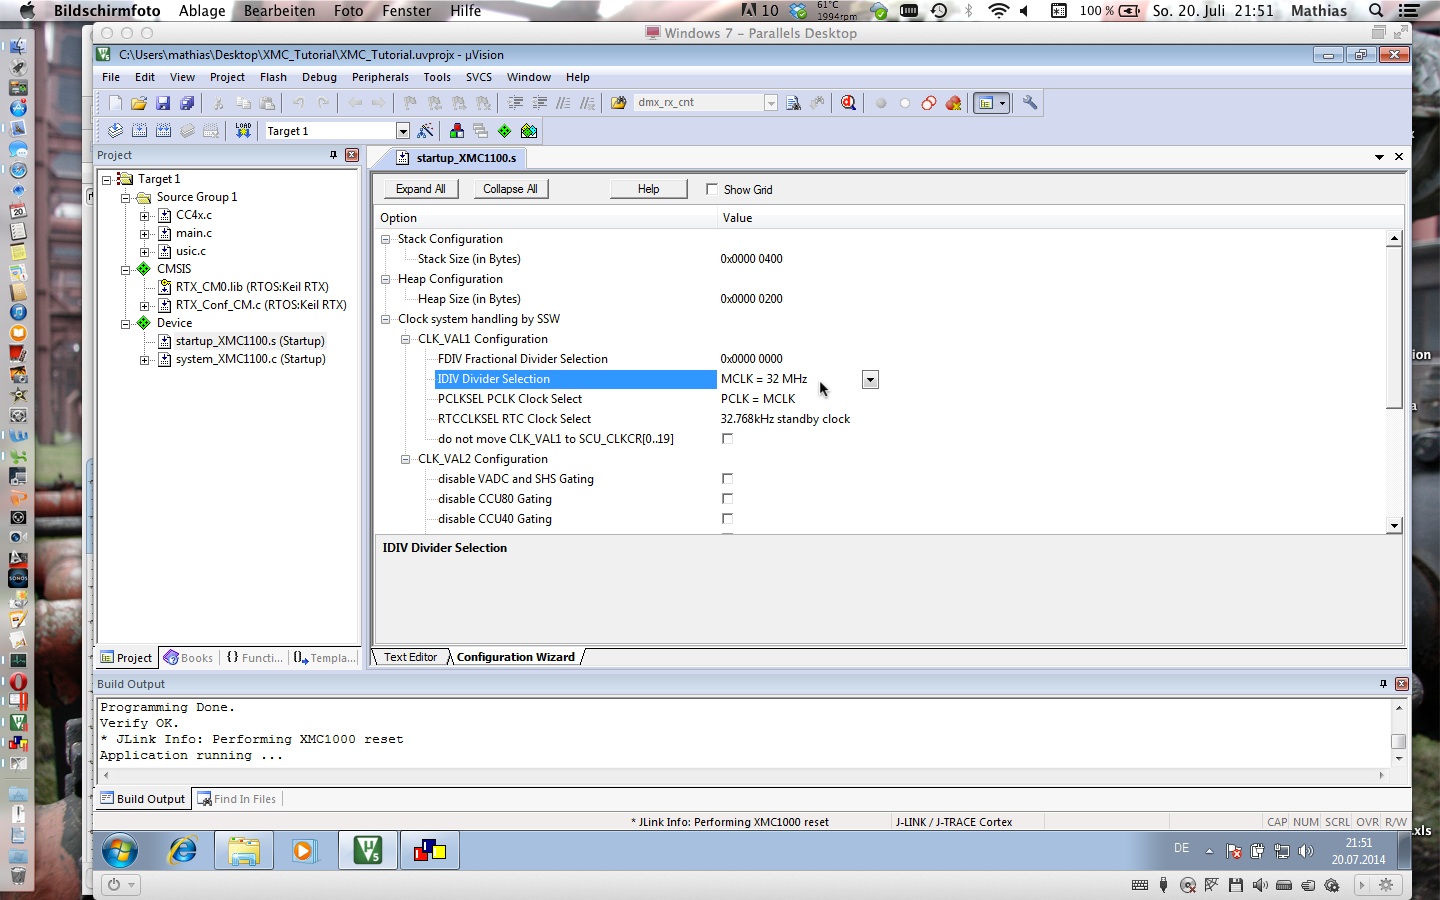This screenshot has width=1440, height=900.
Task: Click the Translate file icon in build toolbar
Action: (115, 131)
